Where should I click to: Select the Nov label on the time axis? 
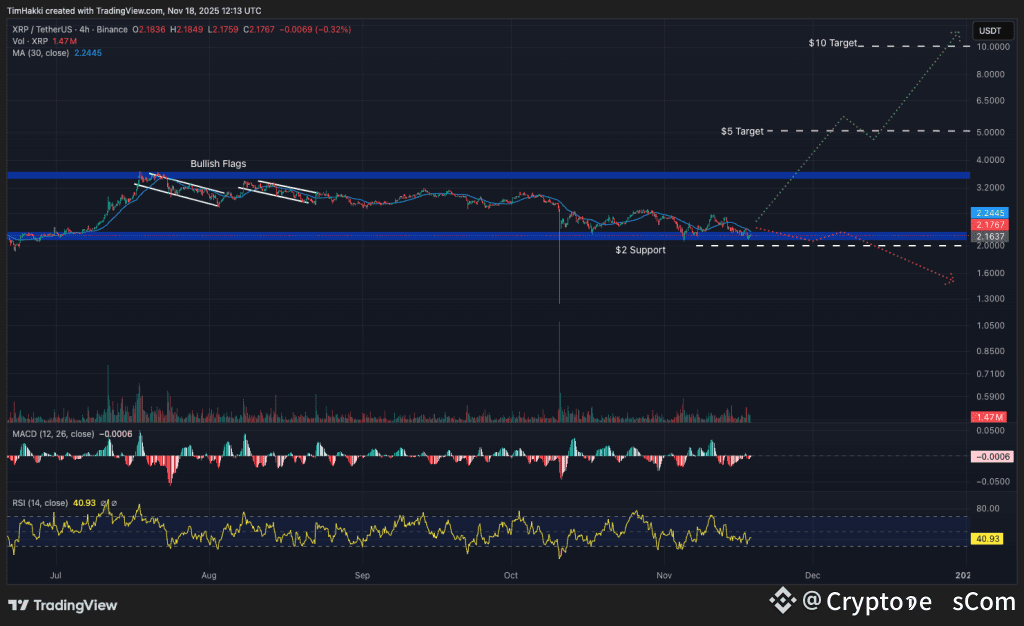pyautogui.click(x=663, y=576)
